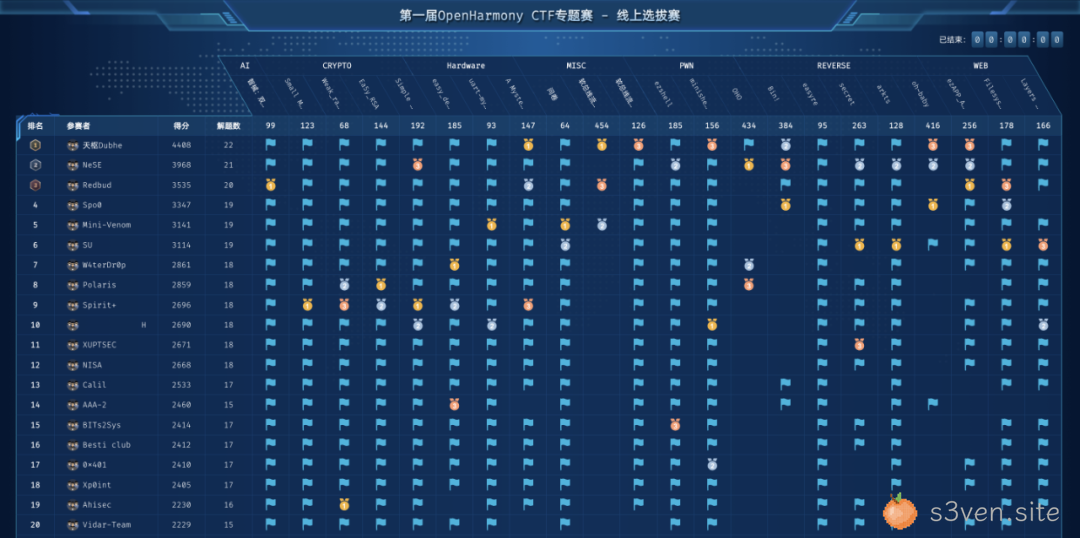1080x538 pixels.
Task: Open the easyre challenge header
Action: tap(810, 94)
